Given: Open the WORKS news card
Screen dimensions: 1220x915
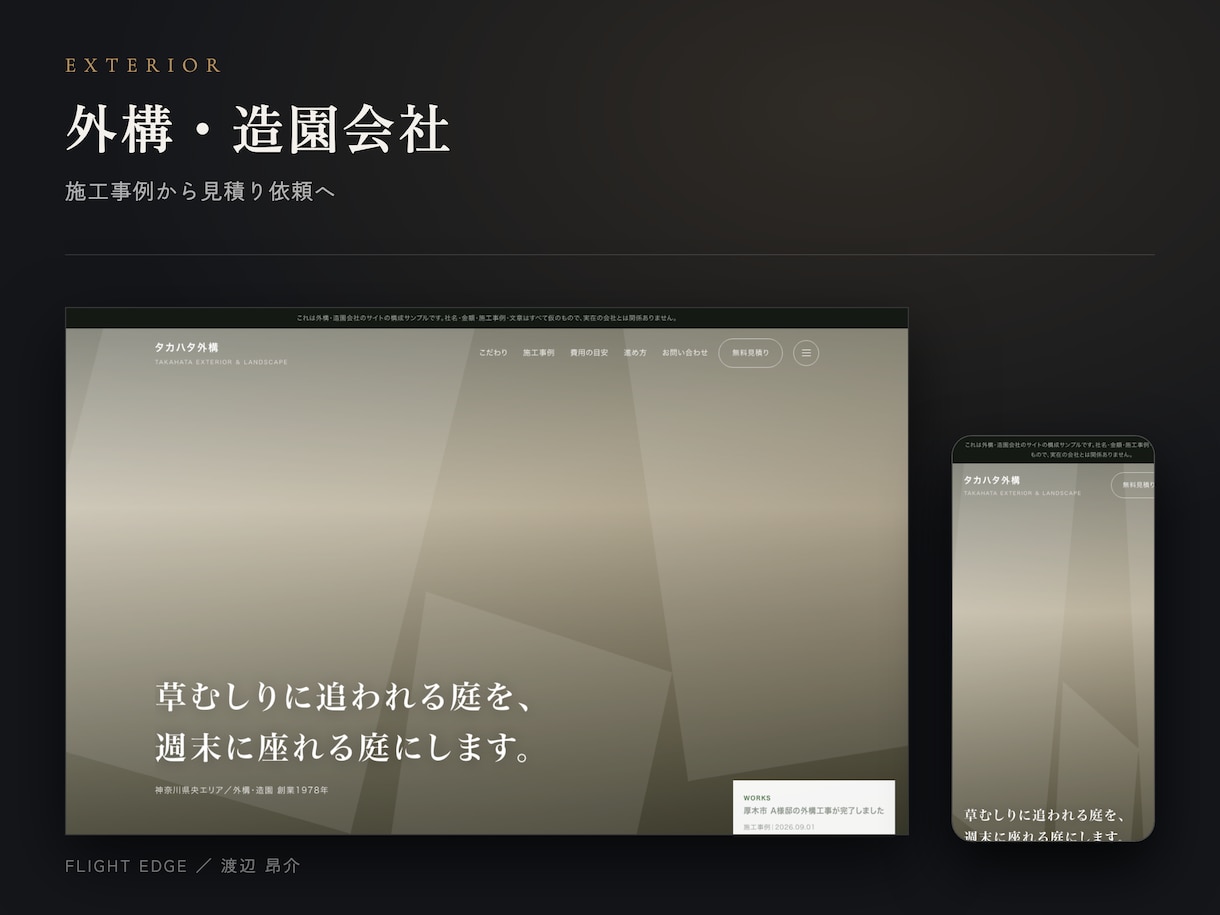Looking at the screenshot, I should pyautogui.click(x=814, y=807).
